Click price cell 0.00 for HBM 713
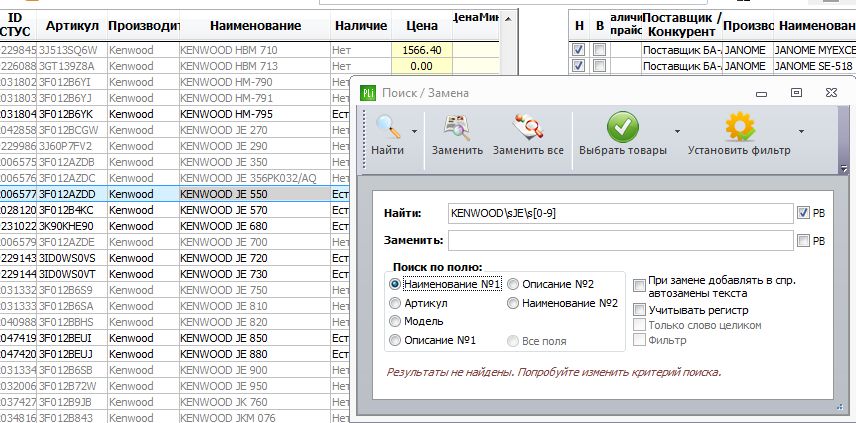 click(x=422, y=66)
